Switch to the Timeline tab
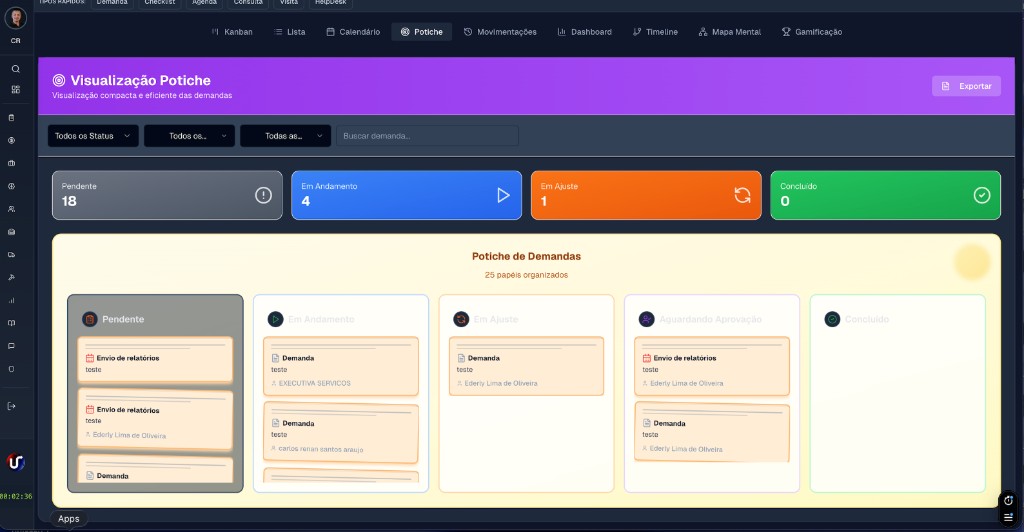Viewport: 1024px width, 532px height. 656,32
